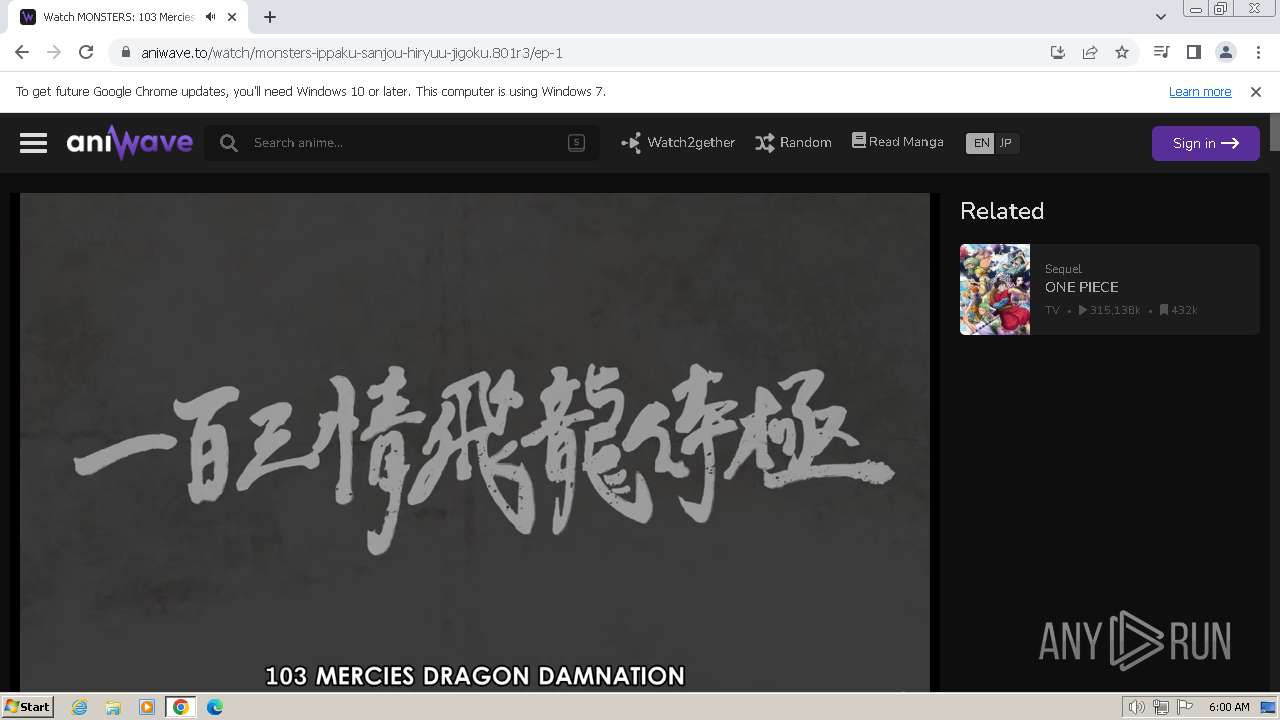This screenshot has height=720, width=1280.
Task: Click the address bar URL
Action: (x=352, y=52)
